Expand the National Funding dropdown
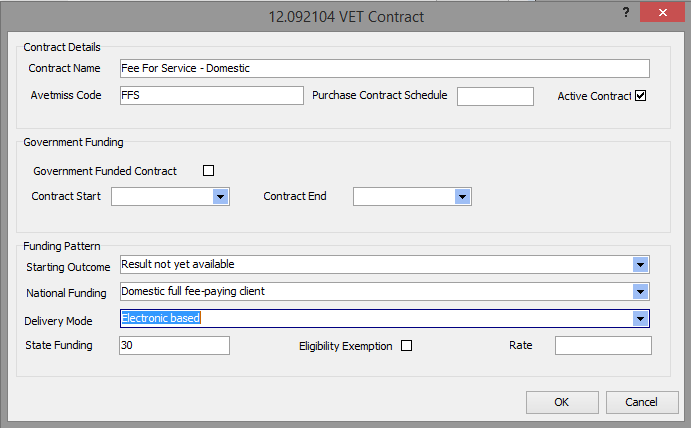 point(640,292)
